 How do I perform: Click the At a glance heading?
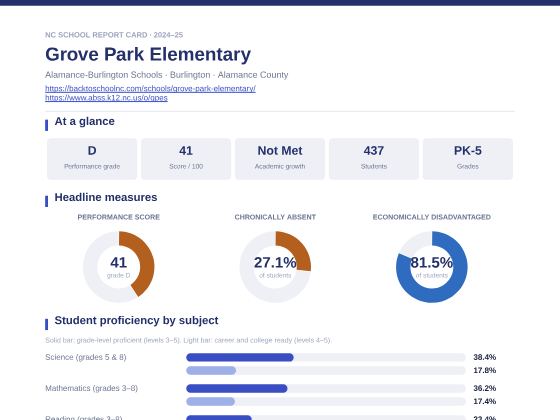[85, 121]
